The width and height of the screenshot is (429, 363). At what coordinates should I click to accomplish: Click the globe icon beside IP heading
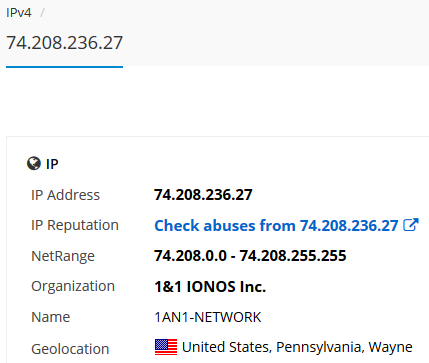(34, 164)
